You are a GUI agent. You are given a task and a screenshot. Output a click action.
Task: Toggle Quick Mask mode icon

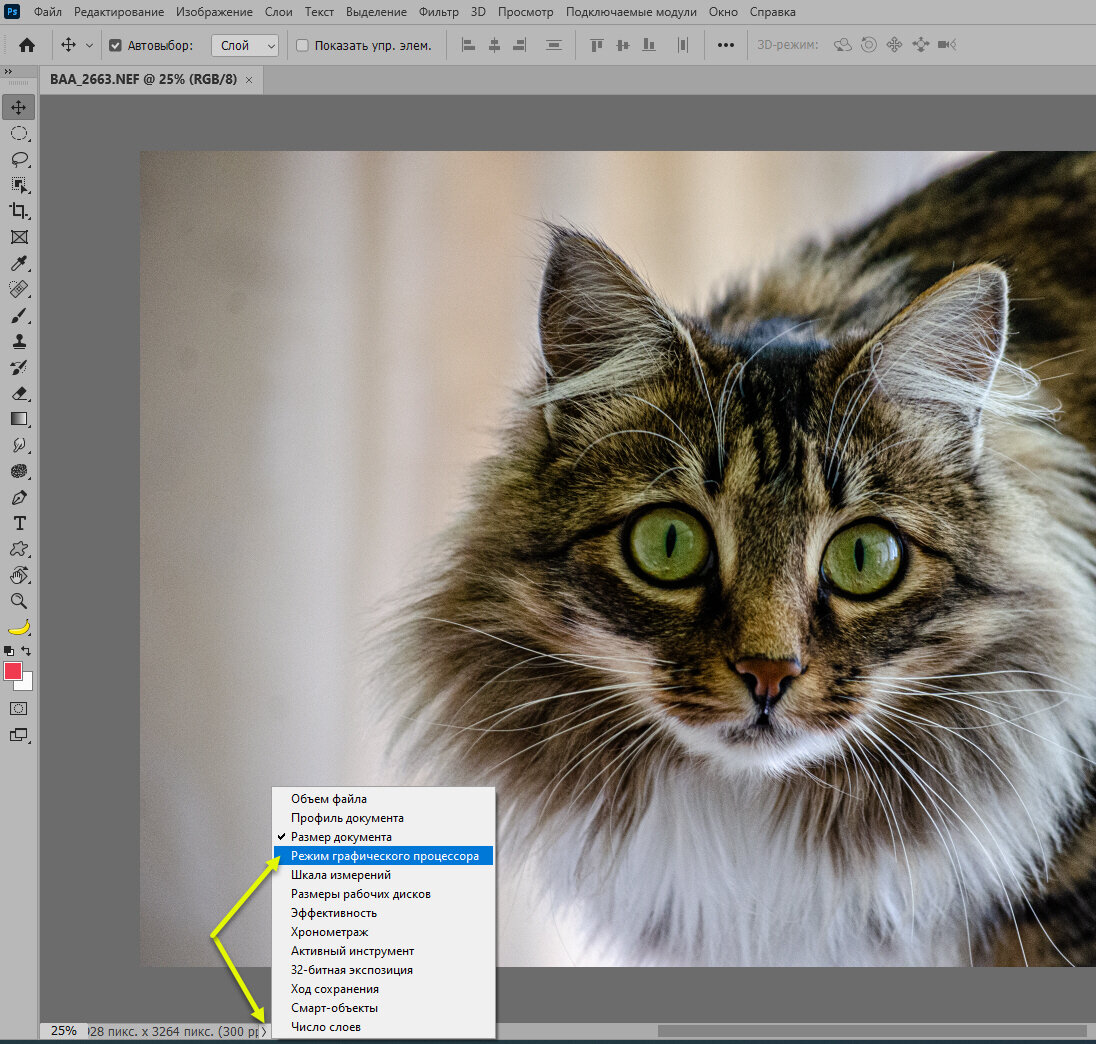point(19,708)
